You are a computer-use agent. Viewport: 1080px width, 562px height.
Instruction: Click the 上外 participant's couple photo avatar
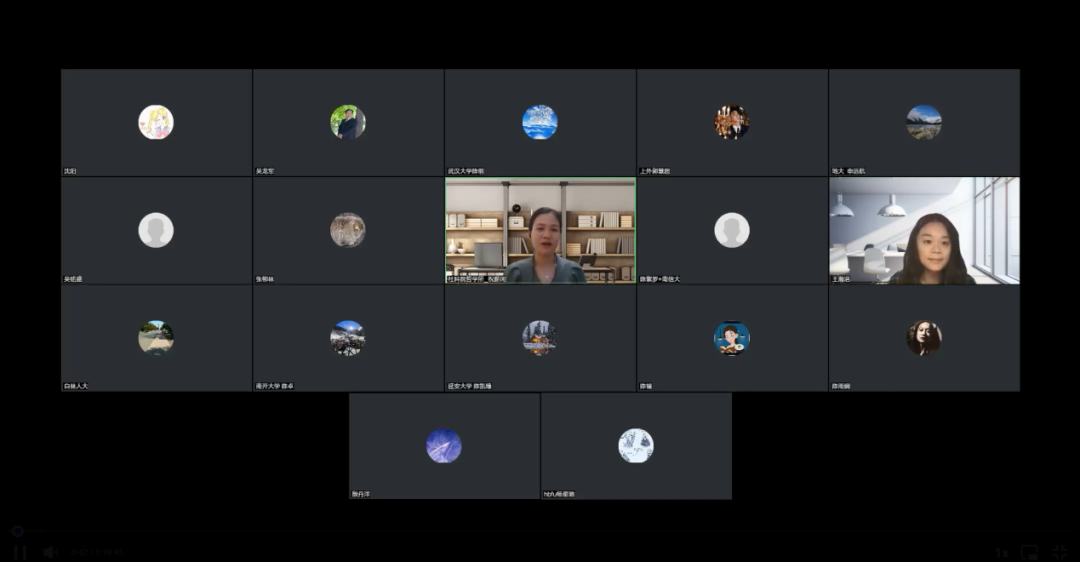(x=732, y=122)
